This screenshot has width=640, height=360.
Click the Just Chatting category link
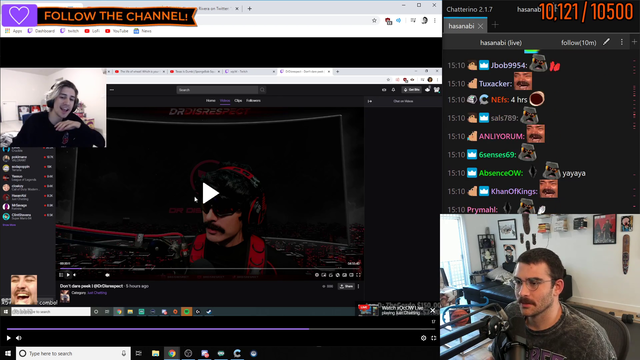[x=97, y=293]
